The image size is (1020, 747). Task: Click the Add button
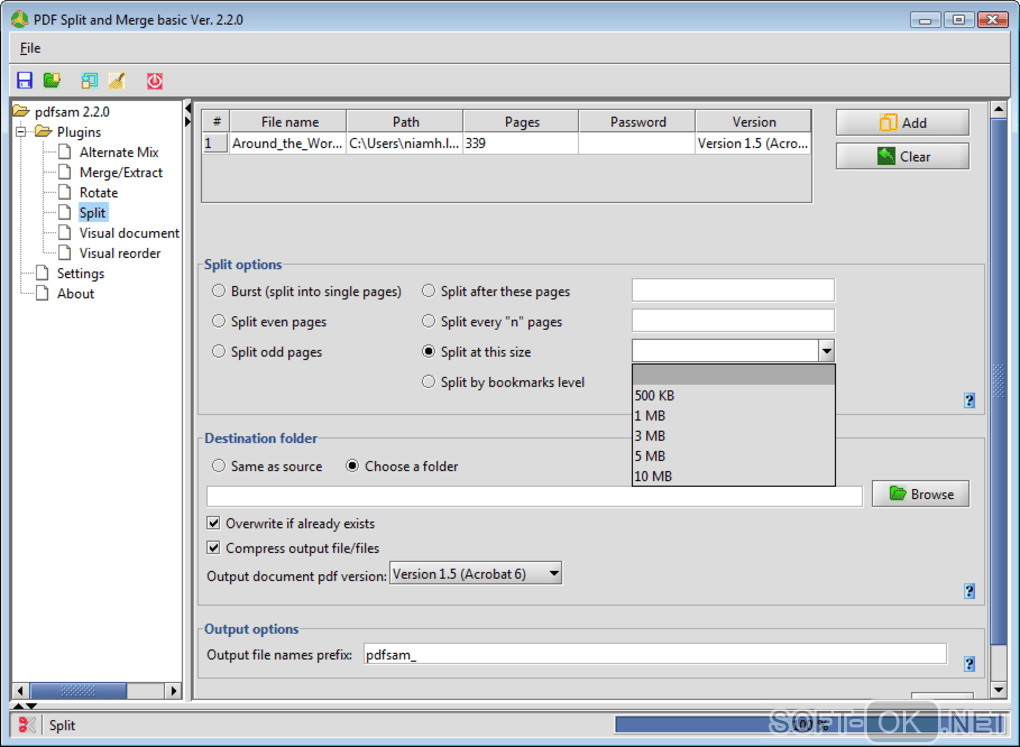pos(902,122)
